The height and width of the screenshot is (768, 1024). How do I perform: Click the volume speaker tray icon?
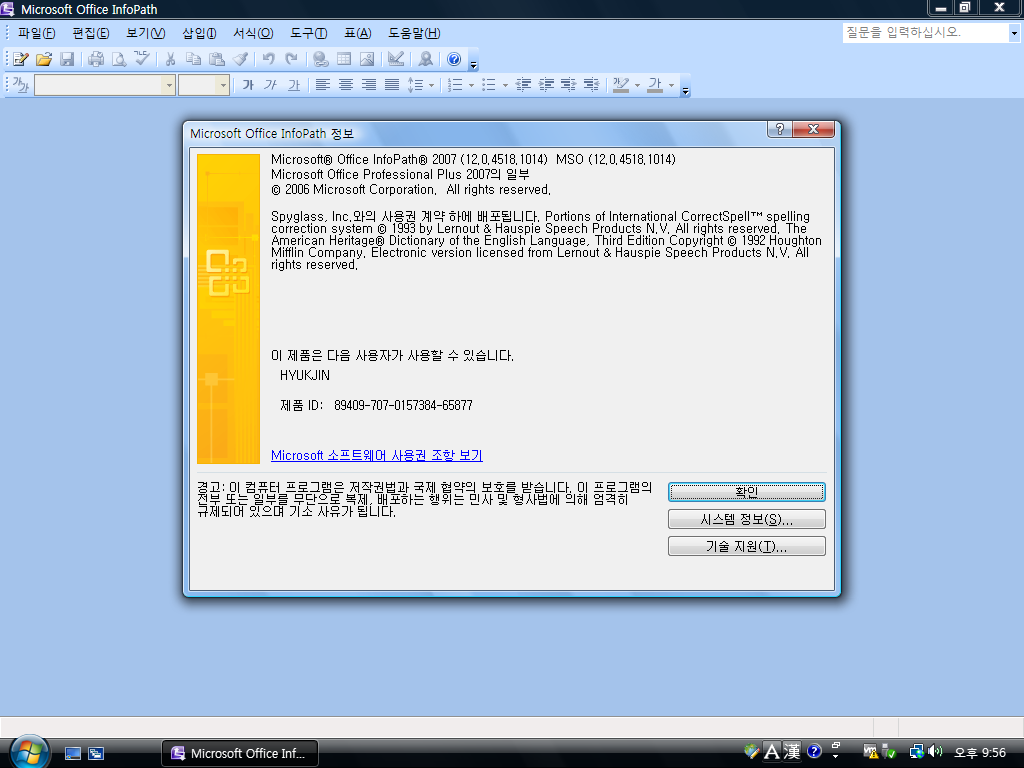point(936,752)
